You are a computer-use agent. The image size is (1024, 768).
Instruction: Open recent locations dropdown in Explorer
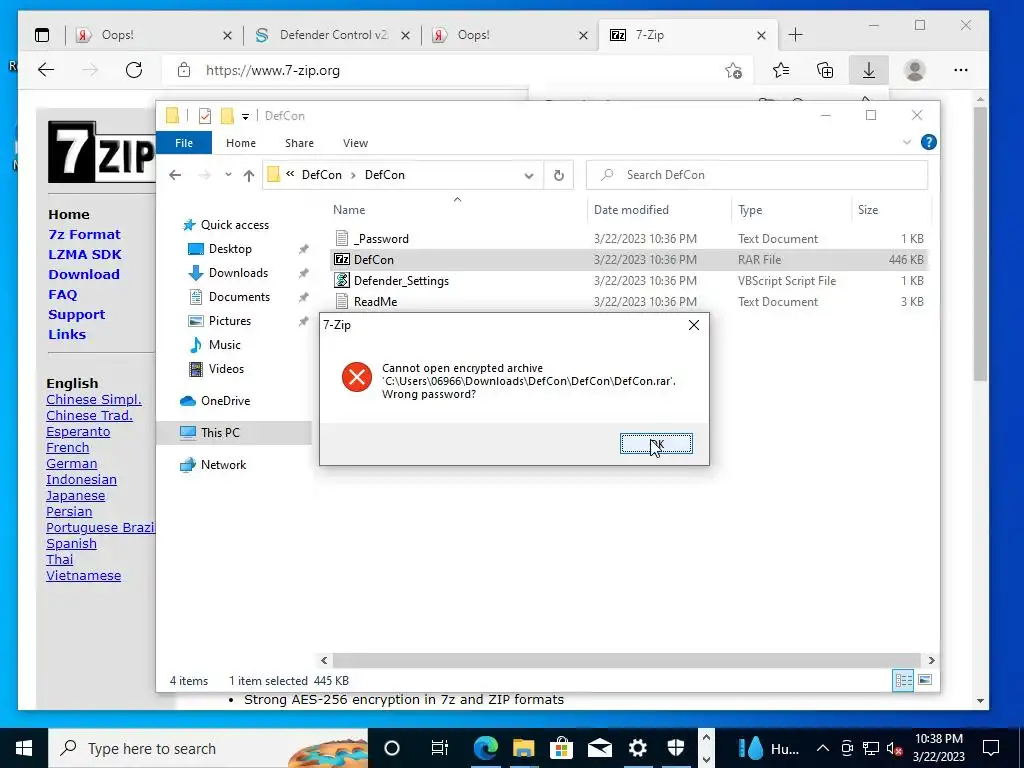(228, 175)
